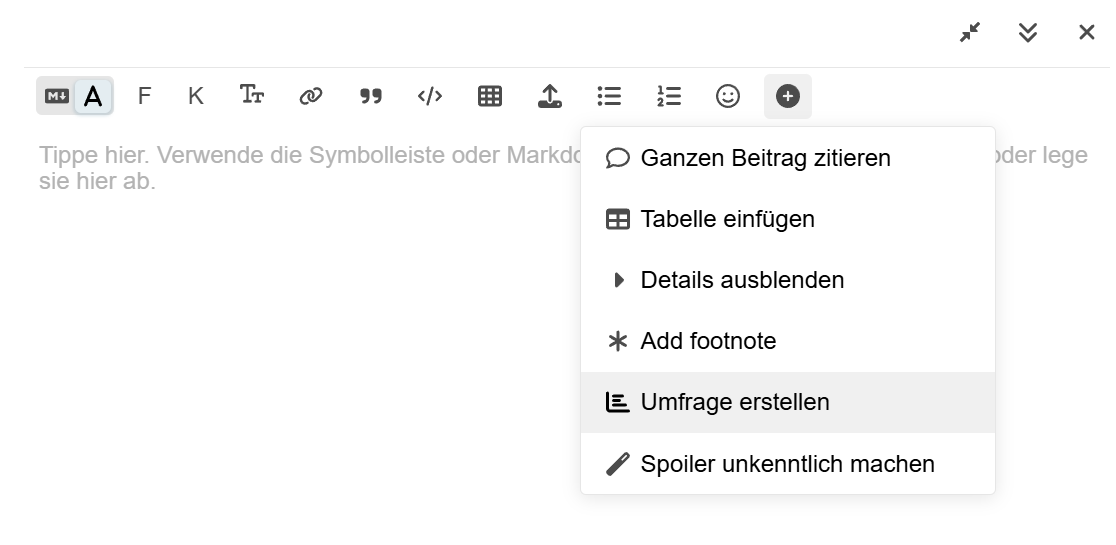
Task: Add a blockquote with the quote icon
Action: point(371,96)
